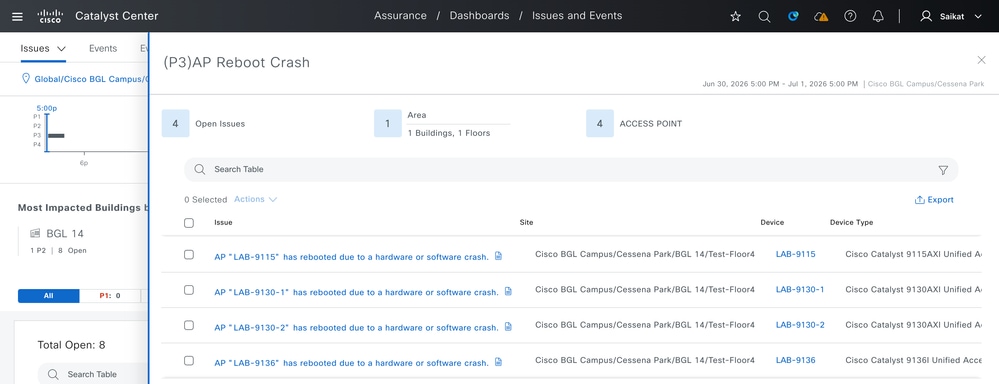
Task: Click search icon in Total Open table
Action: tap(54, 374)
